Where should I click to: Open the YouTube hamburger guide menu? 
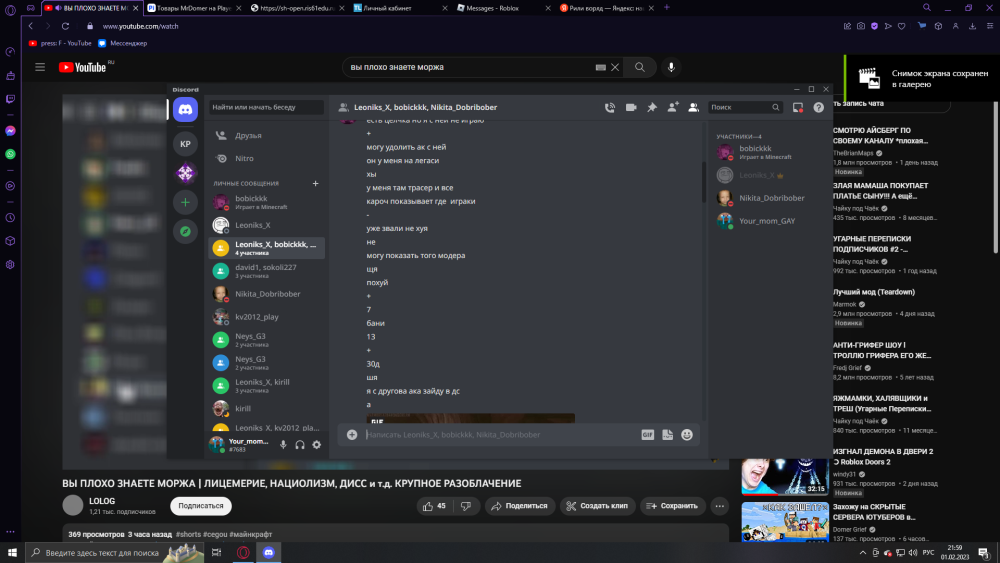coord(40,67)
